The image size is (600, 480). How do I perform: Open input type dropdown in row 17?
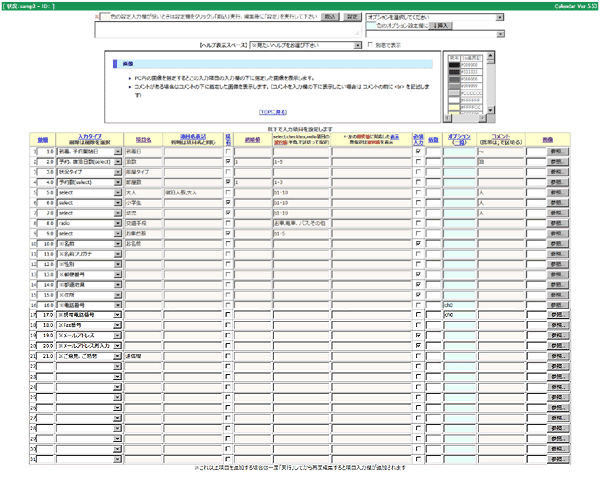pyautogui.click(x=89, y=315)
